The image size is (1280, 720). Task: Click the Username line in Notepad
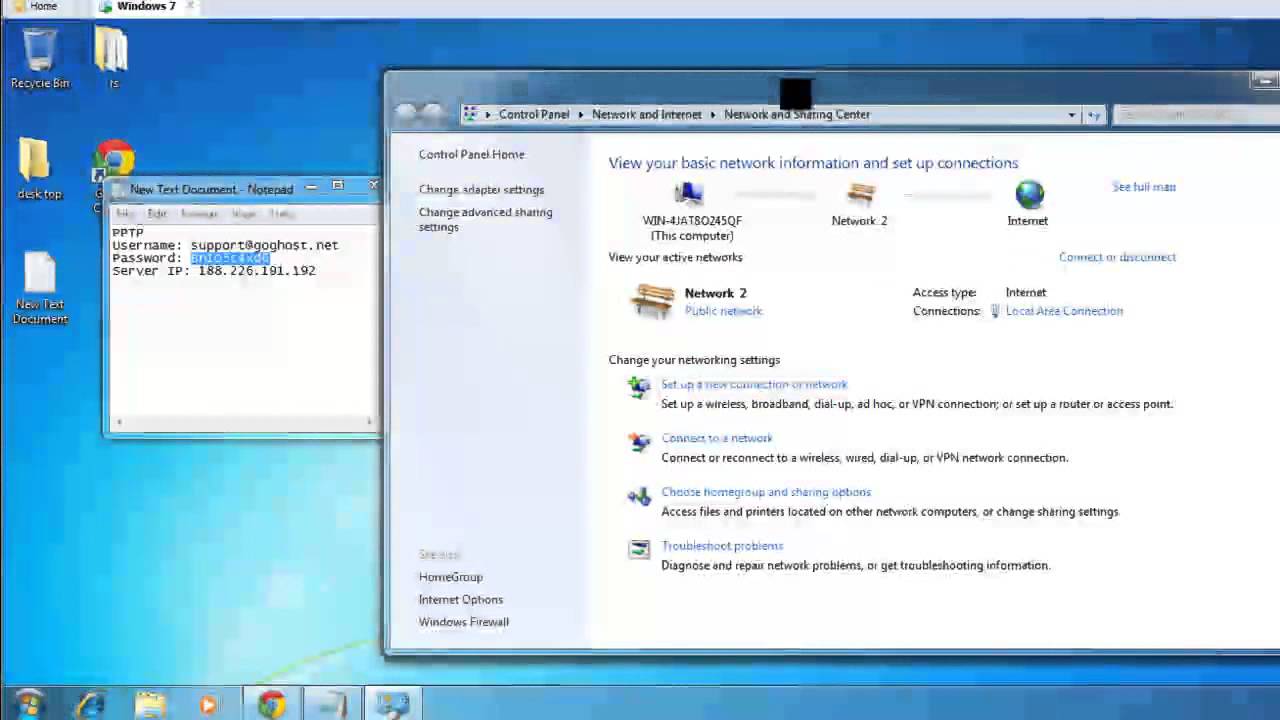click(225, 245)
